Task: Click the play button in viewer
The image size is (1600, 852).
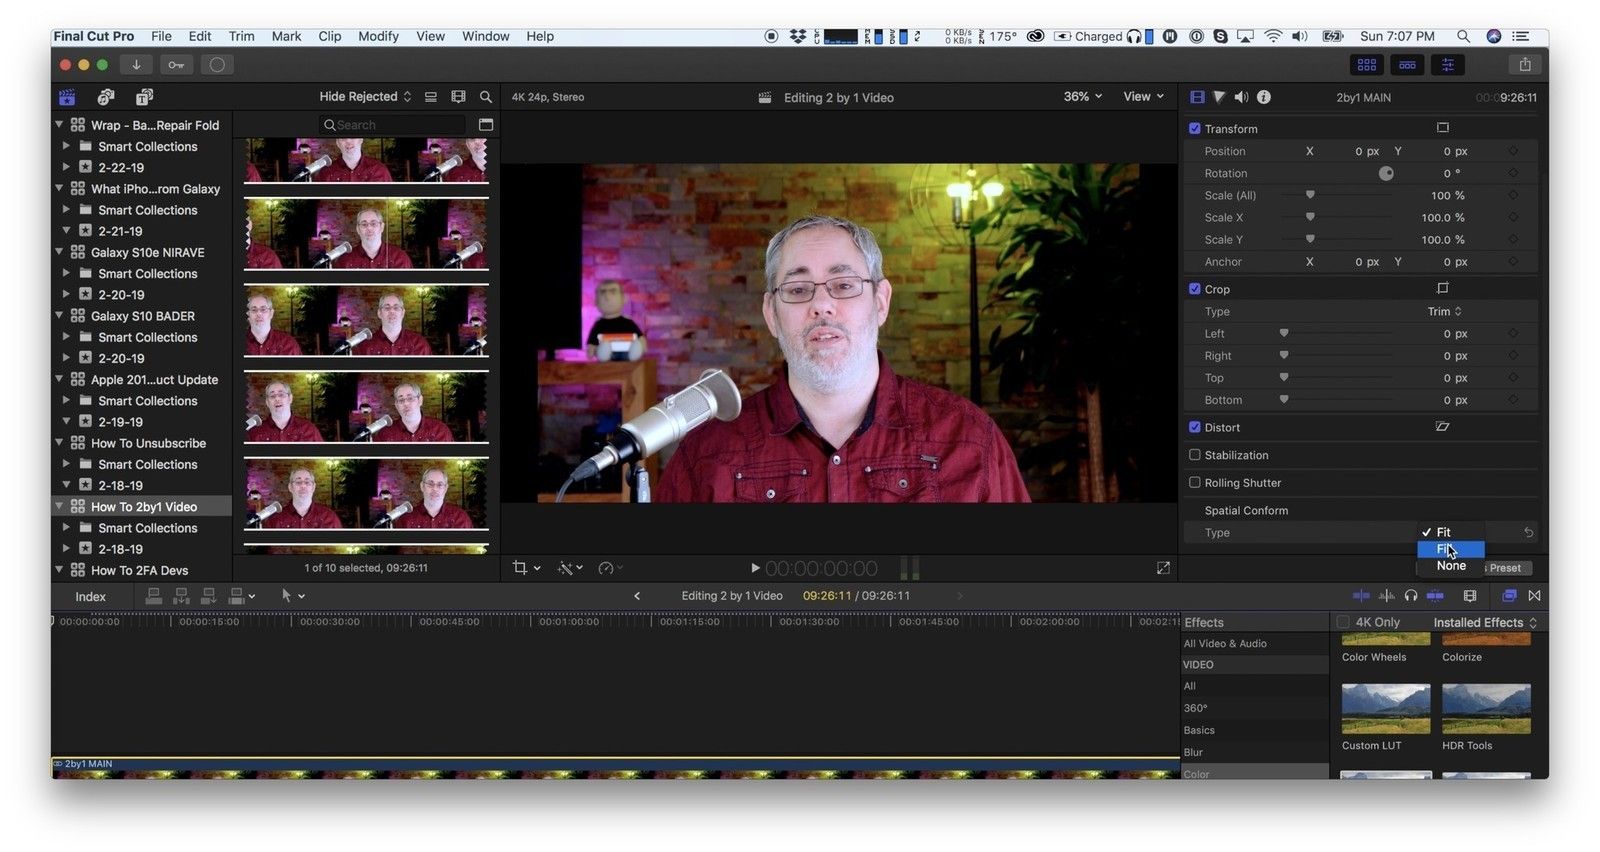Action: tap(755, 568)
